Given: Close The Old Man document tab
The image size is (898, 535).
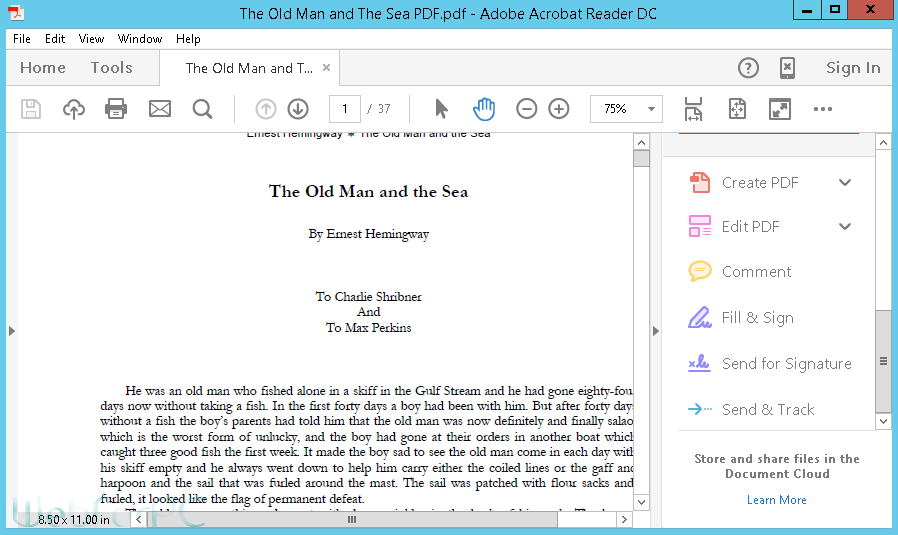Looking at the screenshot, I should click(x=326, y=68).
